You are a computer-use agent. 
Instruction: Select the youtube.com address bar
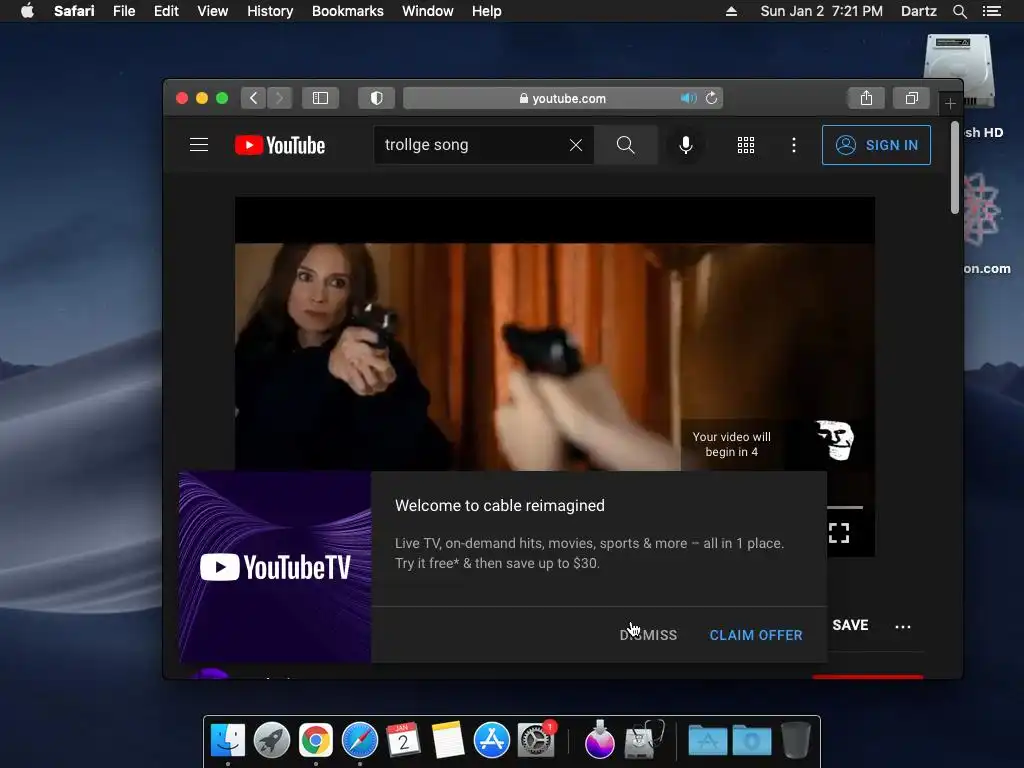tap(563, 98)
